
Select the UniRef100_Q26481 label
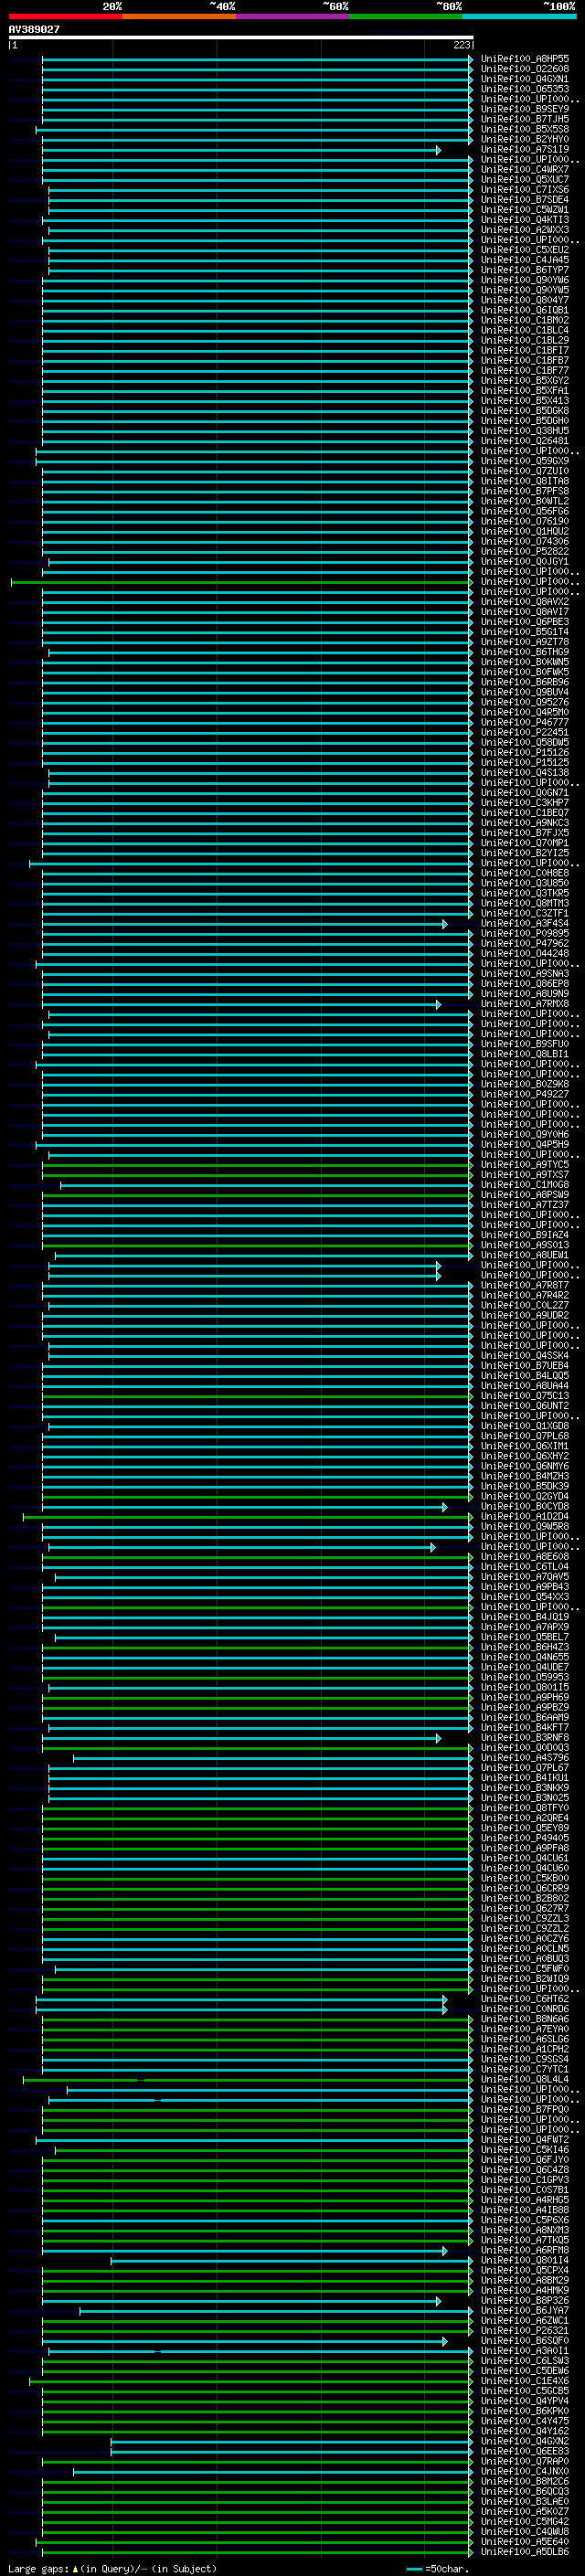point(525,441)
